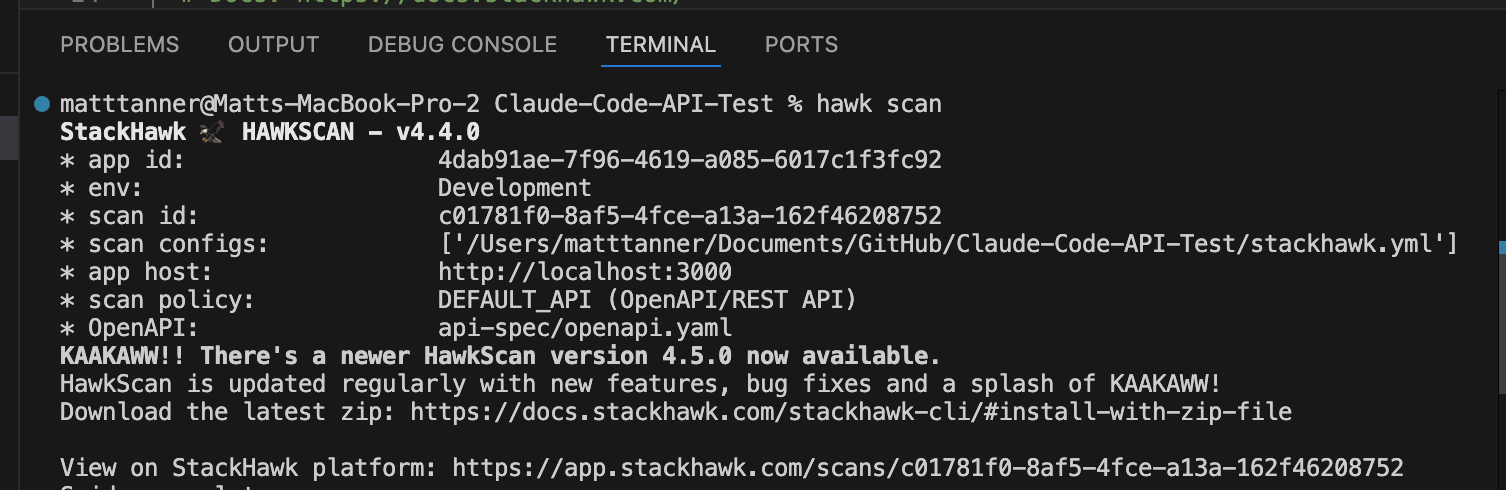Show the PORTS tab
This screenshot has width=1506, height=490.
(801, 45)
